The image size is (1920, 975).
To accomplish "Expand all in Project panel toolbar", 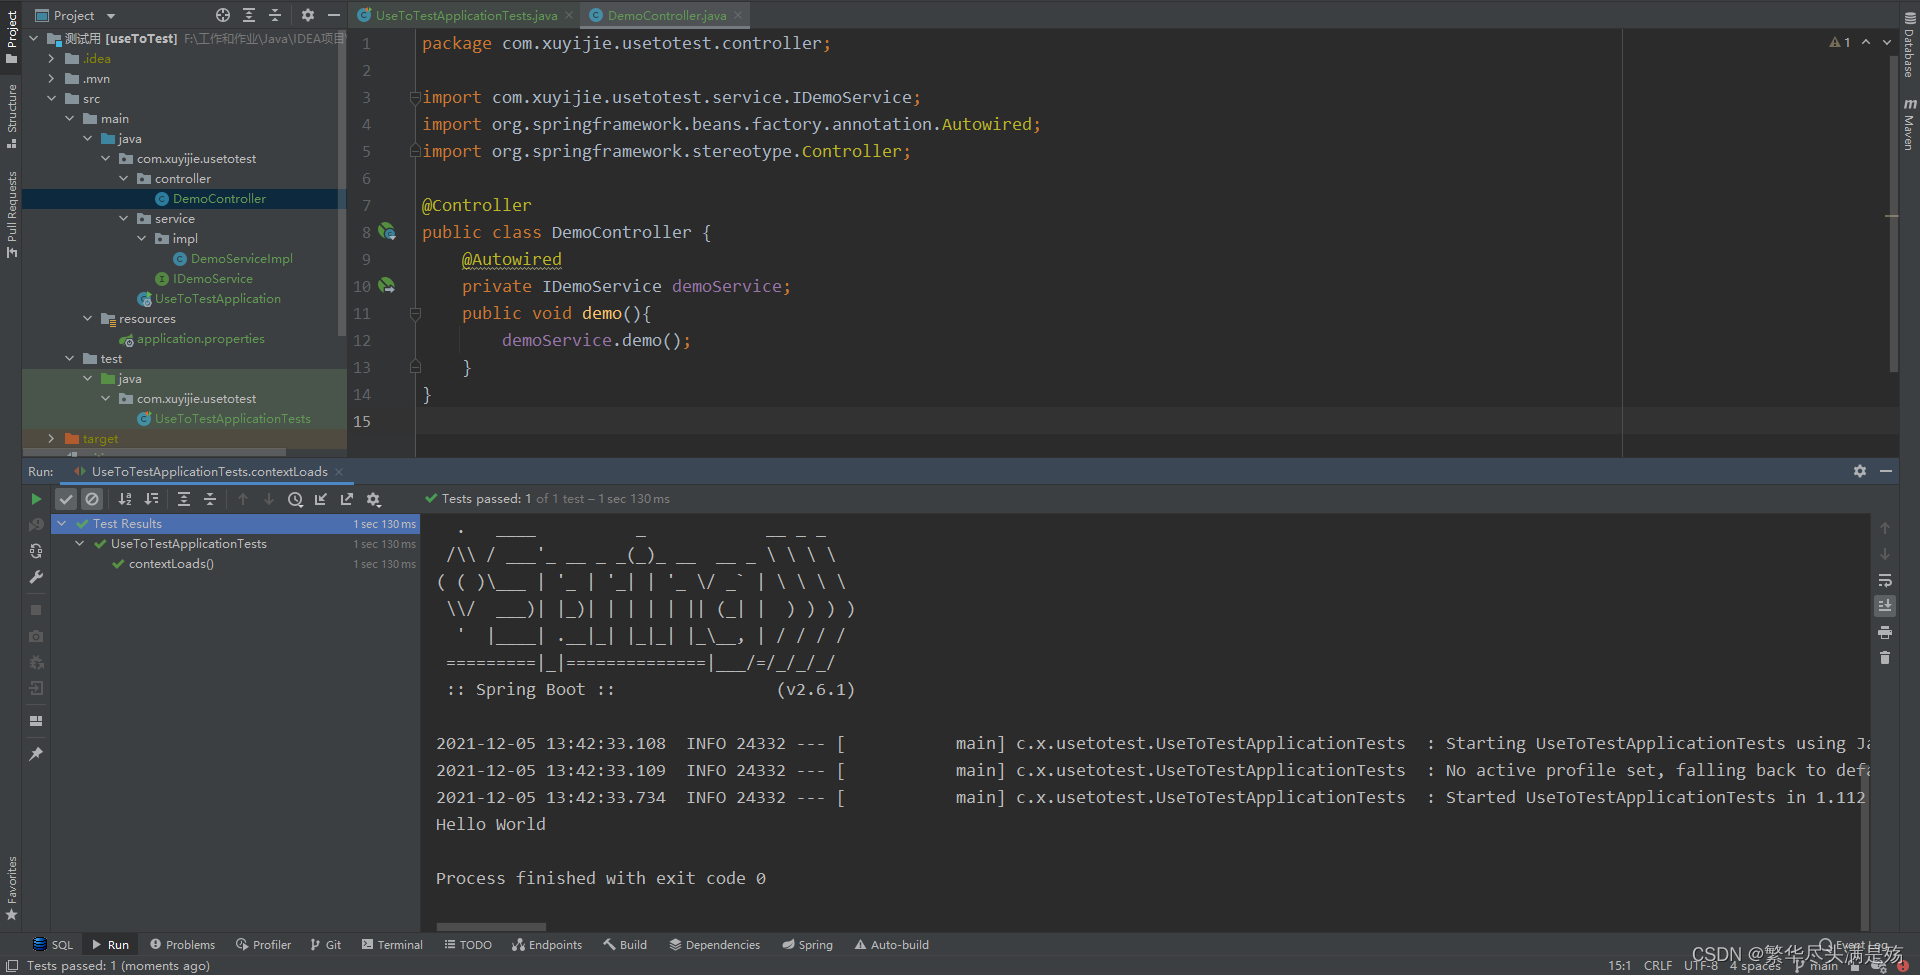I will click(249, 15).
